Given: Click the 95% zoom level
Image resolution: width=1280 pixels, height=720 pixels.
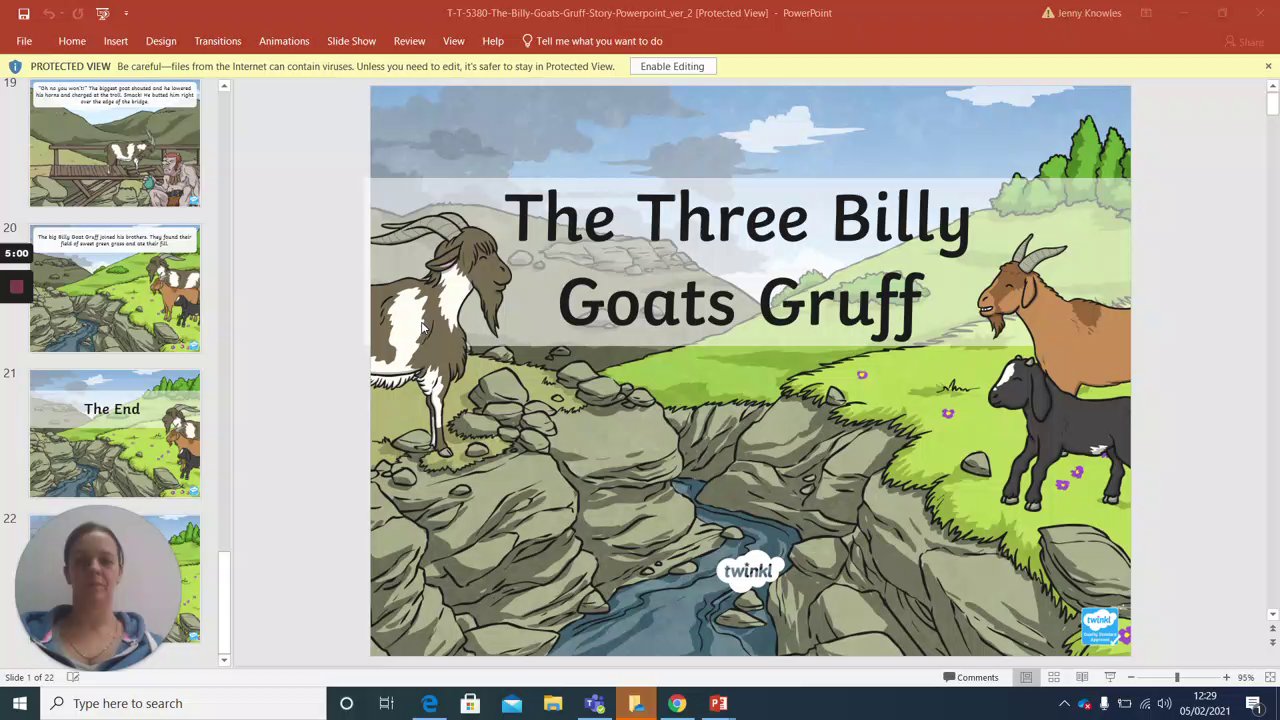Looking at the screenshot, I should click(1246, 677).
